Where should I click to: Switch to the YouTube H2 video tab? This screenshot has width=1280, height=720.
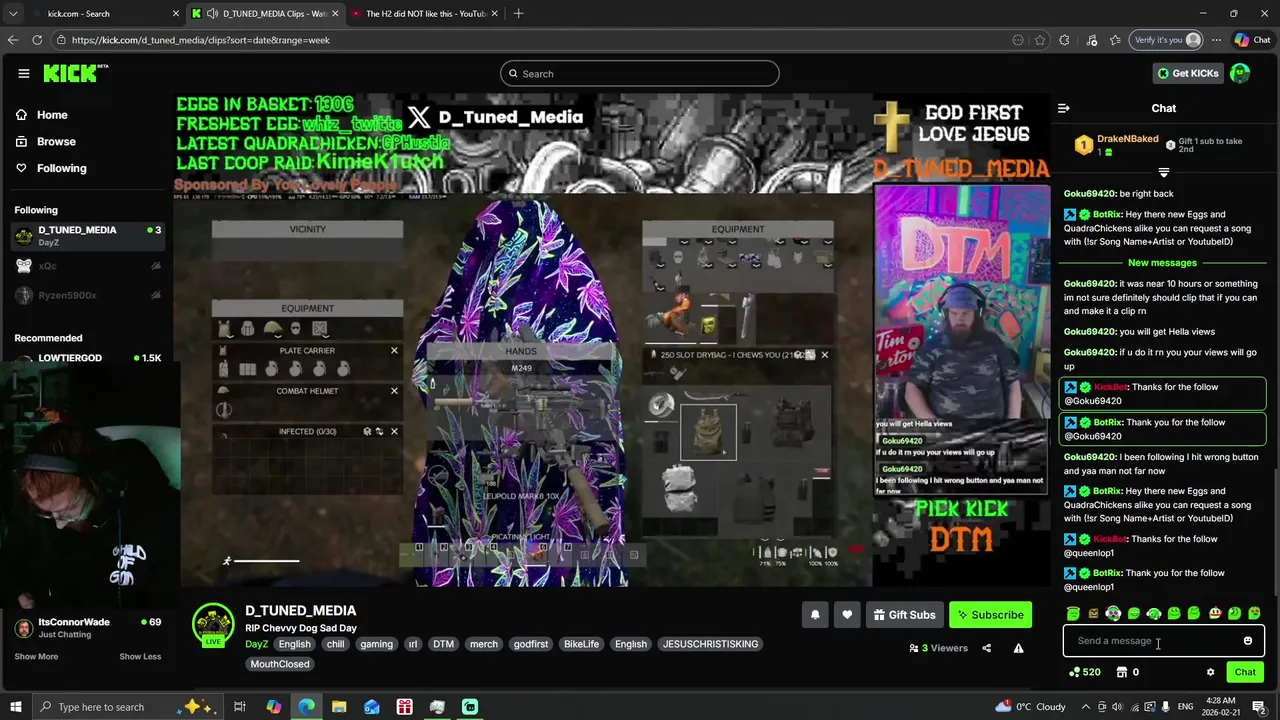tap(426, 14)
